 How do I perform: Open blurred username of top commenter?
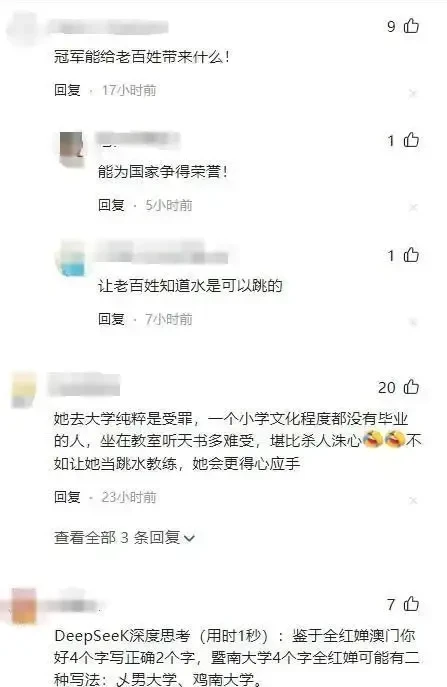[x=109, y=26]
